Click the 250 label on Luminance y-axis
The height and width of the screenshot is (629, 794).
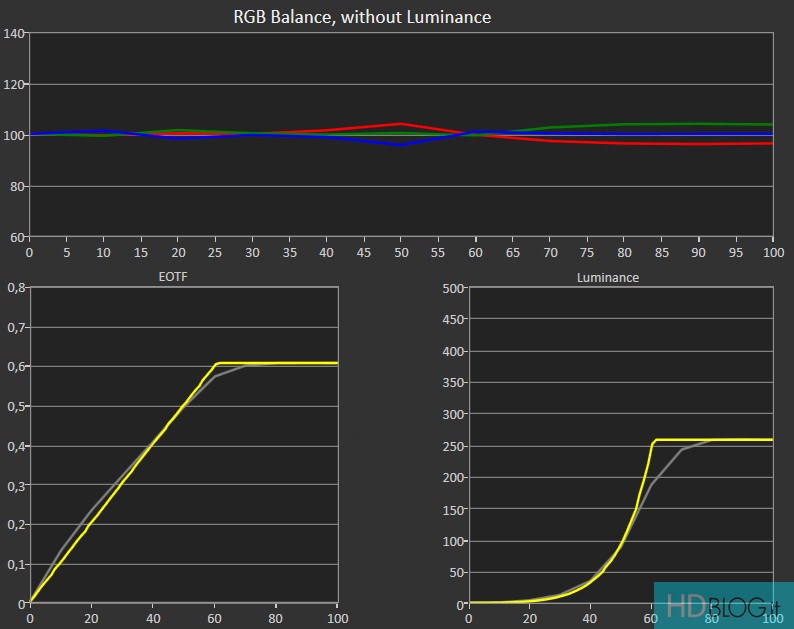454,446
